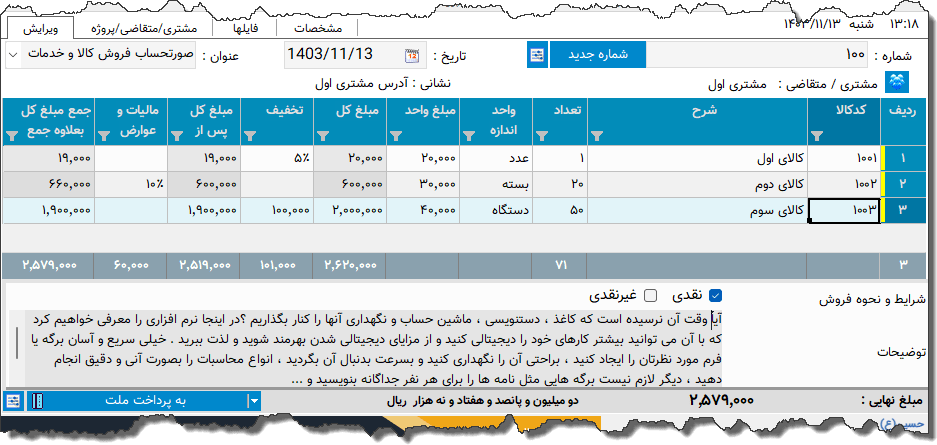The width and height of the screenshot is (937, 445).
Task: Click description cell کالای سوم
Action: pos(697,210)
